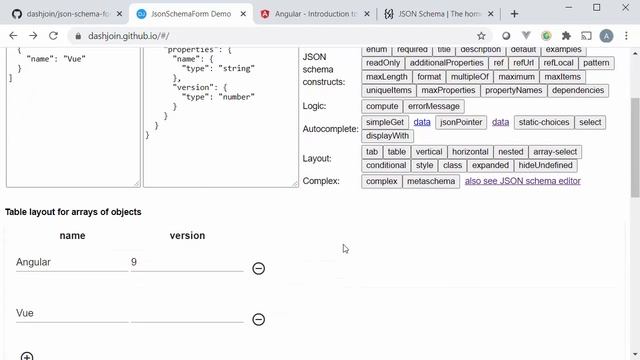Open the data link after jsonPointer
This screenshot has width=640, height=360.
(500, 122)
